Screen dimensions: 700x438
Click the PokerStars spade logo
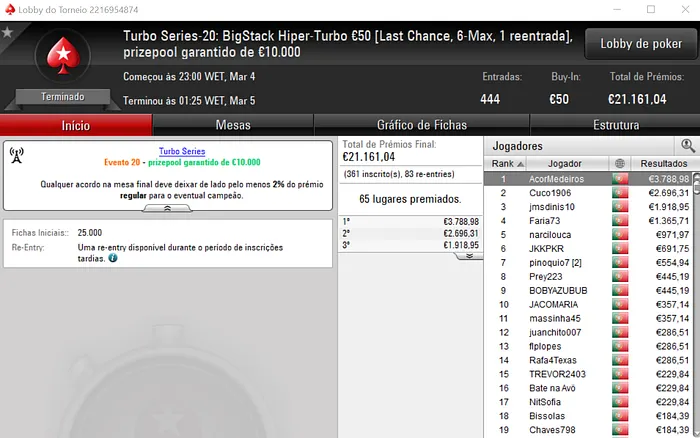(63, 55)
